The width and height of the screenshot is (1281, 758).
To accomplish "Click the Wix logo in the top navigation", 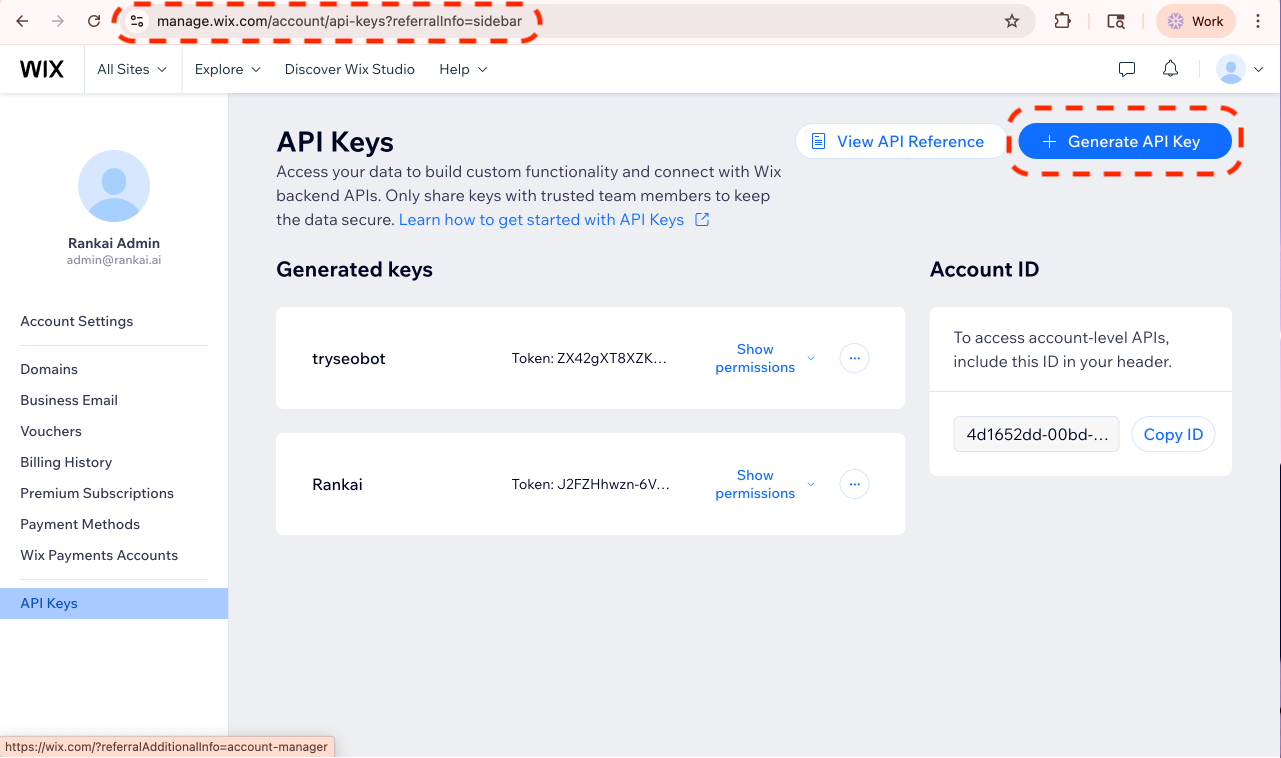I will [x=41, y=69].
